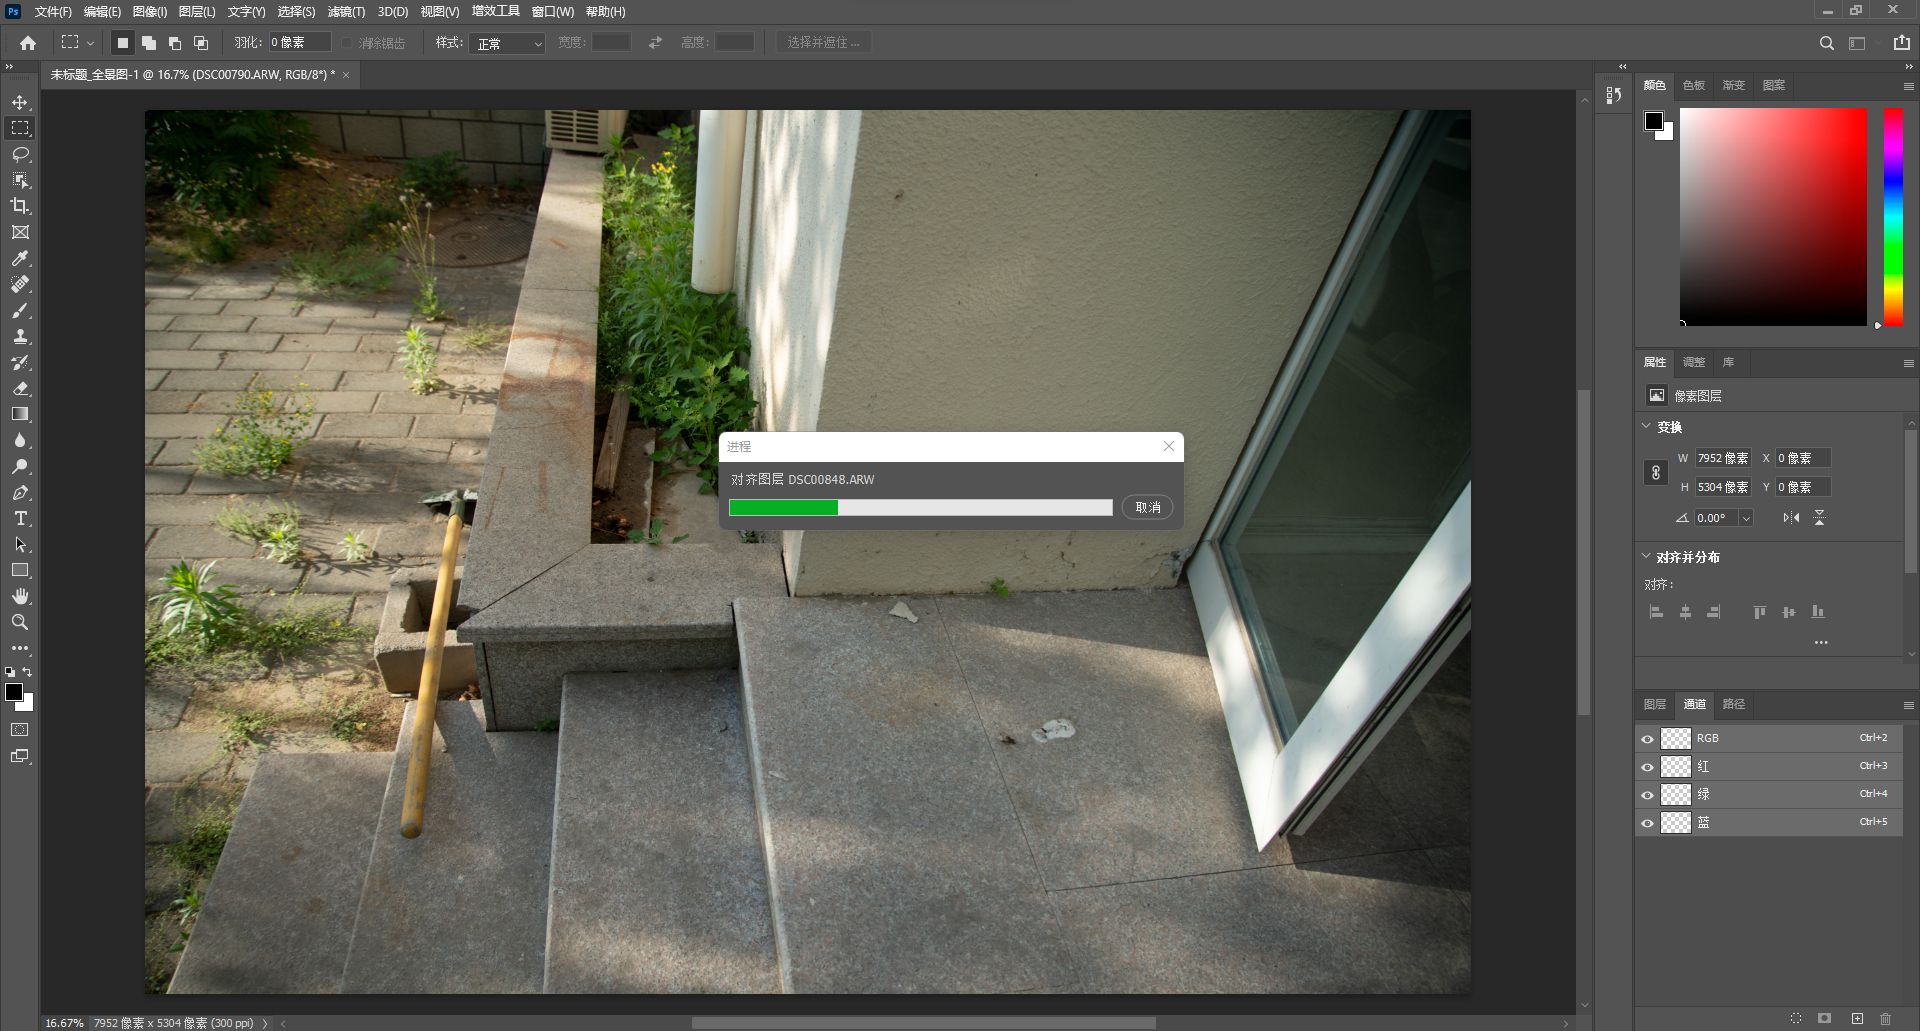
Task: Open the 样式 style dropdown
Action: tap(508, 43)
